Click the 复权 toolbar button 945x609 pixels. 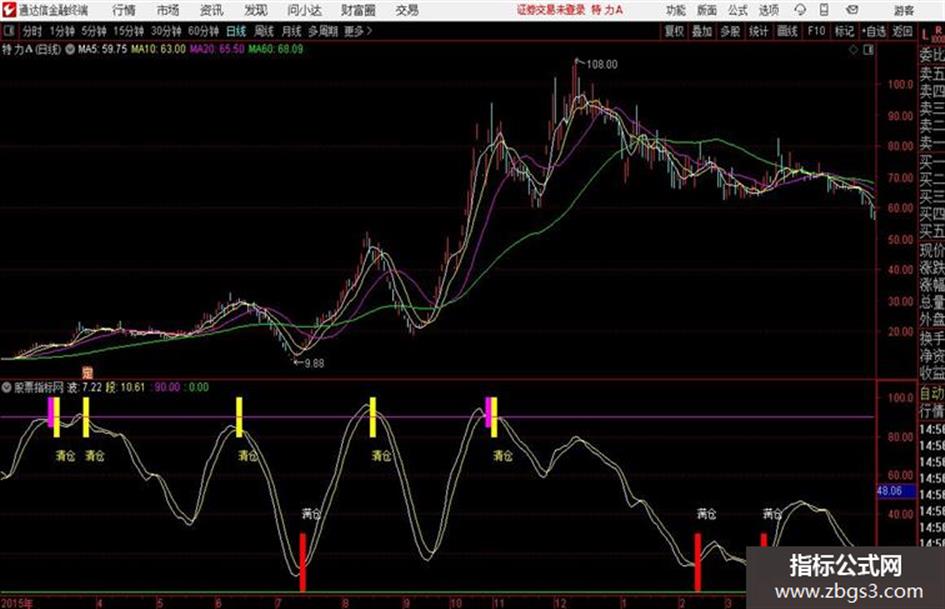tap(674, 31)
